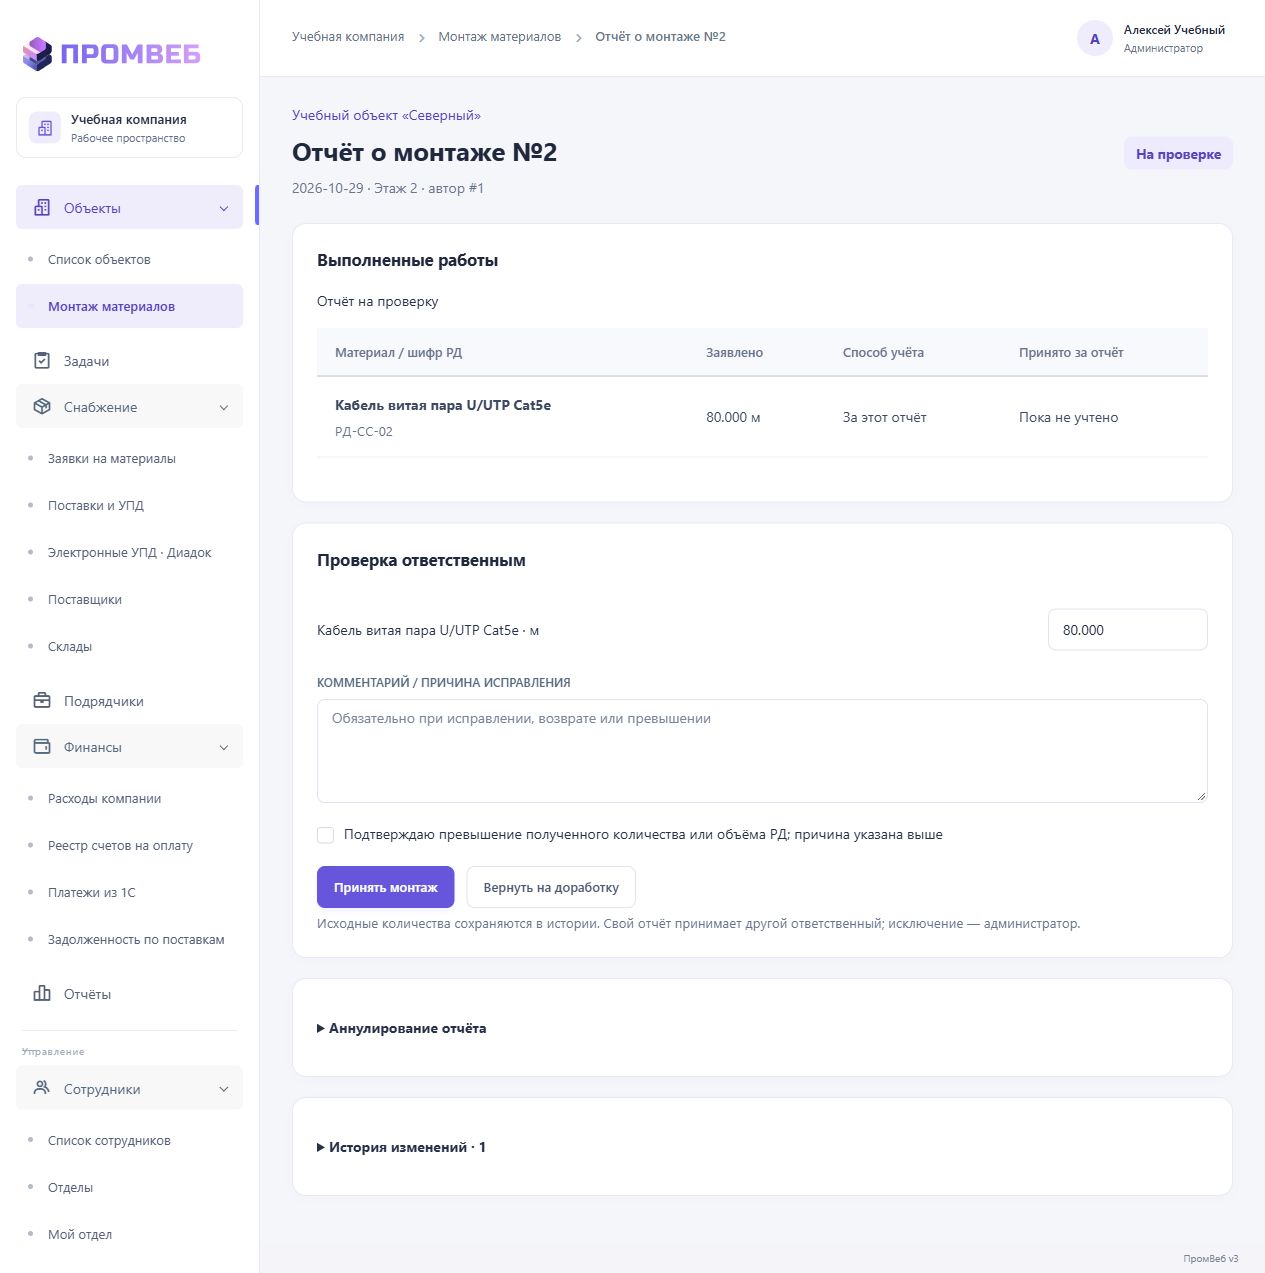
Task: Click the Задачи clipboard icon
Action: coord(42,361)
